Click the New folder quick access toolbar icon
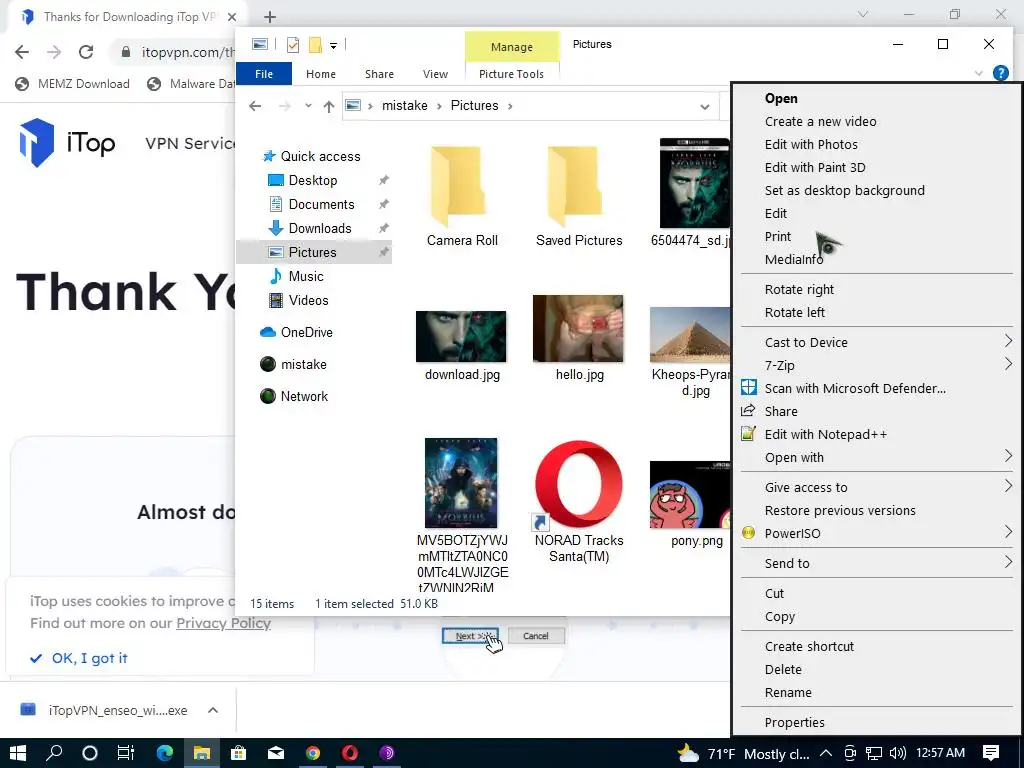Viewport: 1024px width, 768px height. point(315,44)
